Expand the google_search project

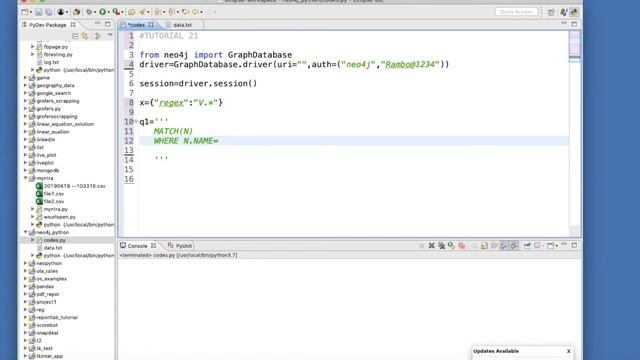[25, 93]
